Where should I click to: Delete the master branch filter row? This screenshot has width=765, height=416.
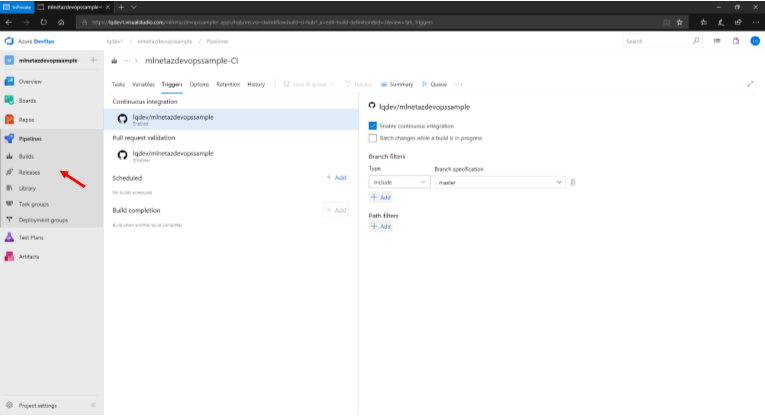[x=573, y=182]
